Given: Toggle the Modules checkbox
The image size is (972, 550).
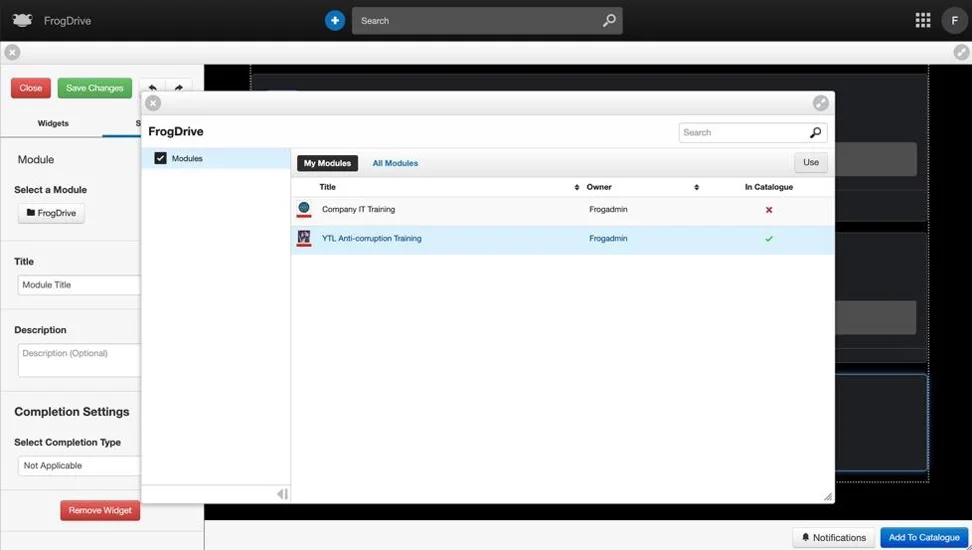Looking at the screenshot, I should point(161,158).
